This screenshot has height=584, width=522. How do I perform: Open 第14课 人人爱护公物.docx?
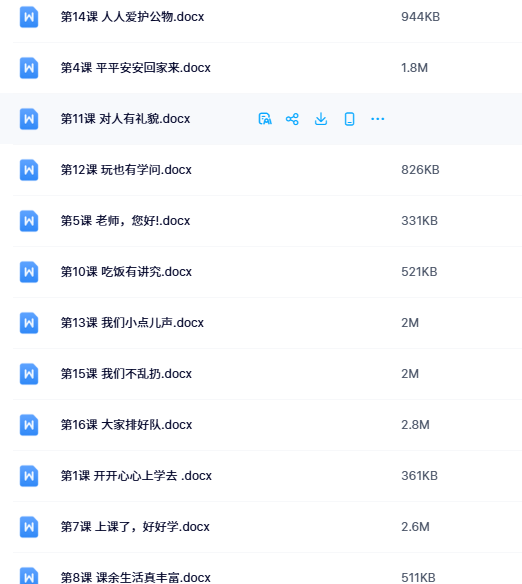click(132, 17)
